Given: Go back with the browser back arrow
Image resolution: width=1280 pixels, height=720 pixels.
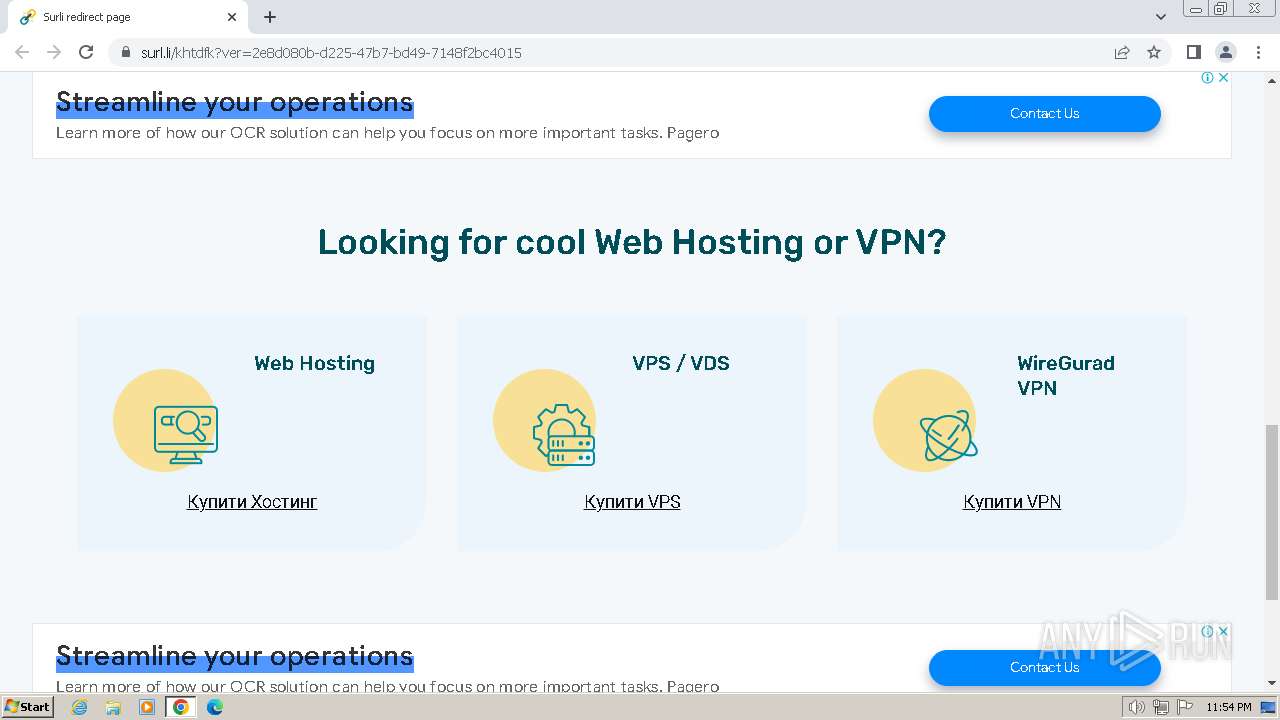Looking at the screenshot, I should click(x=22, y=52).
